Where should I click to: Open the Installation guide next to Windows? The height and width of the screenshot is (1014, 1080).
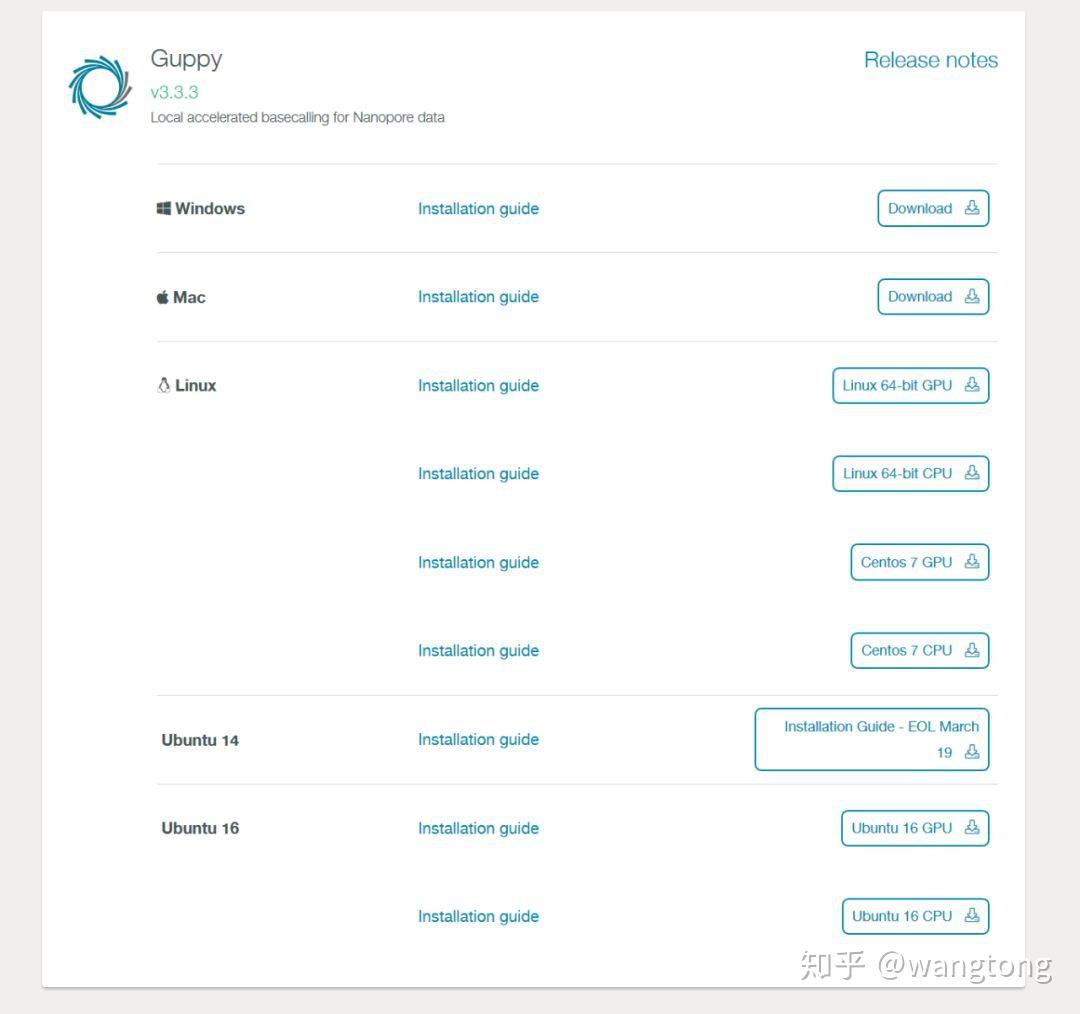[478, 208]
